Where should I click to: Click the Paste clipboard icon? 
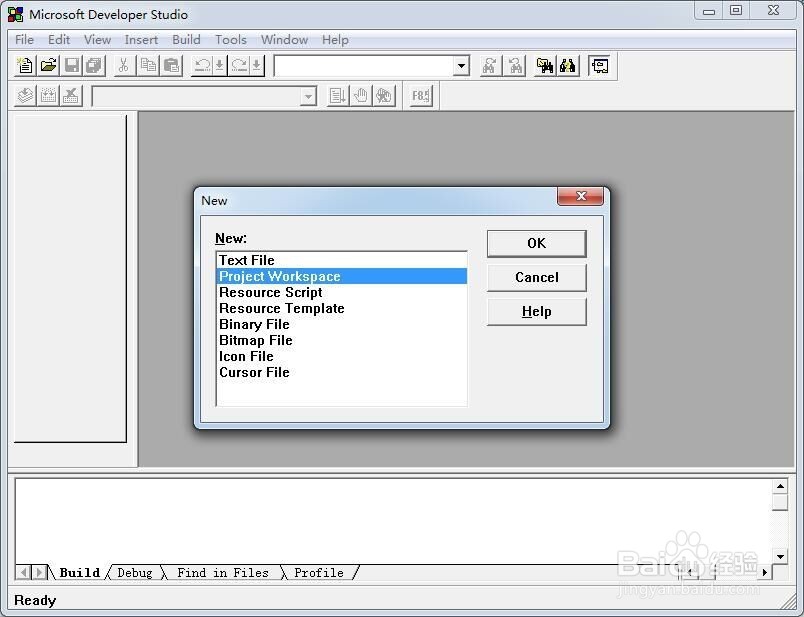pyautogui.click(x=172, y=66)
